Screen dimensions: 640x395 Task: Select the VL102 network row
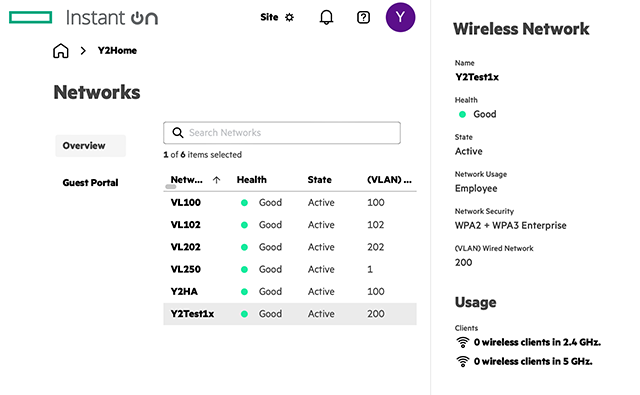coord(290,225)
